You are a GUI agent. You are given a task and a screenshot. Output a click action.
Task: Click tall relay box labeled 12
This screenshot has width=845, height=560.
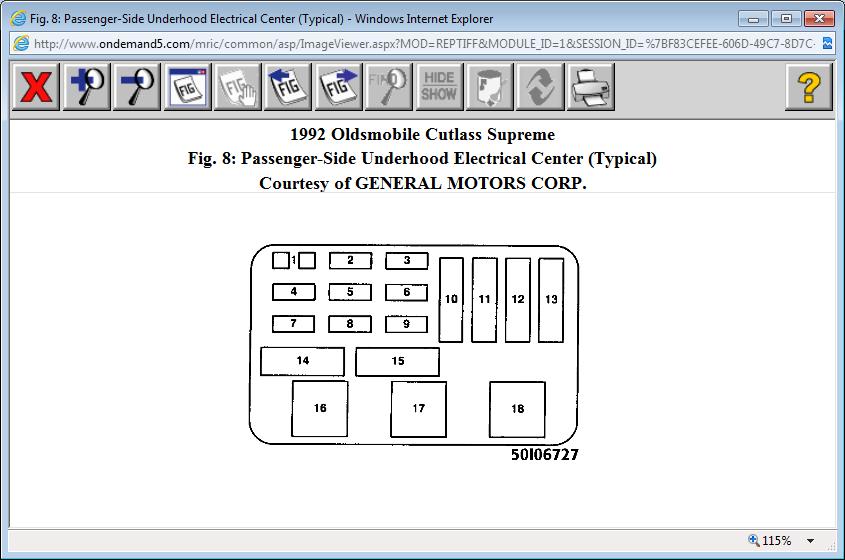[x=518, y=300]
